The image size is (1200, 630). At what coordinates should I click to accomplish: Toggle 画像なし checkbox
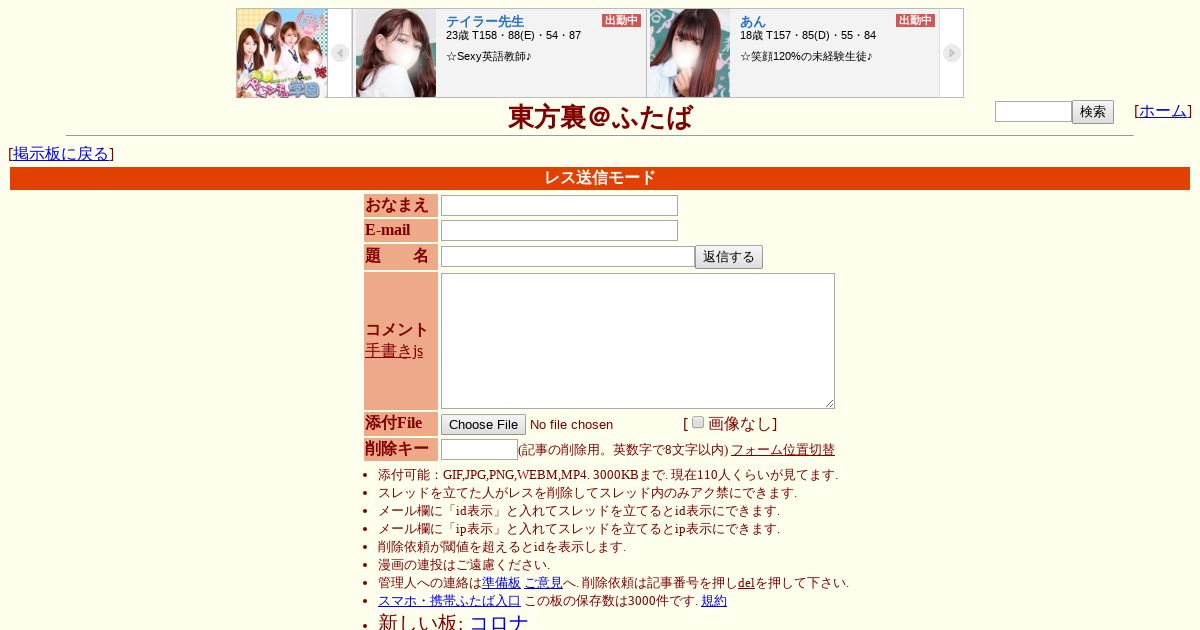click(x=698, y=422)
